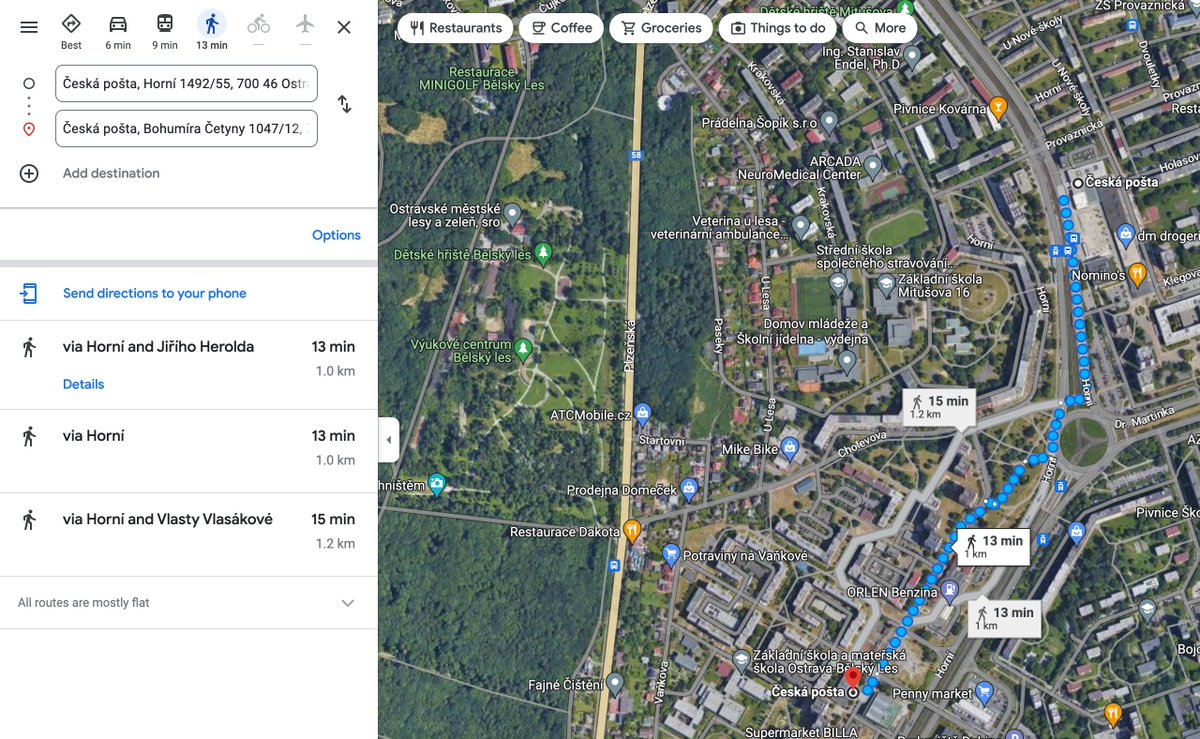Click the Mike Bike shop pin
This screenshot has height=739, width=1200.
coord(790,448)
